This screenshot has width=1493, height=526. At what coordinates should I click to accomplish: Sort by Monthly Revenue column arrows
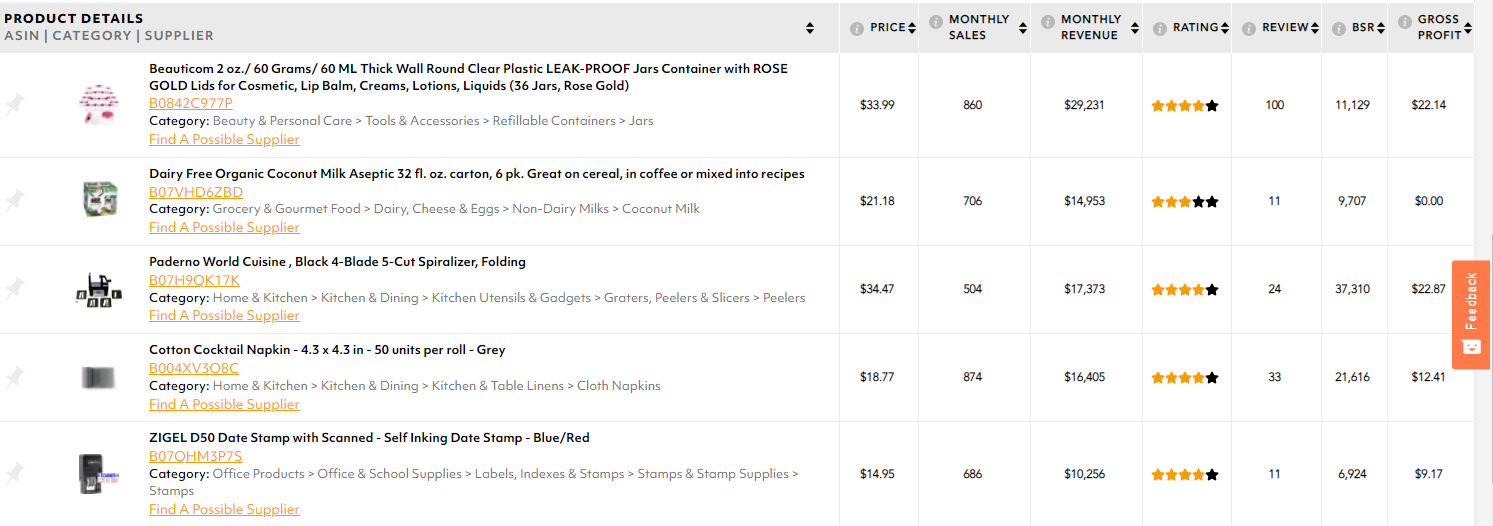point(1135,28)
